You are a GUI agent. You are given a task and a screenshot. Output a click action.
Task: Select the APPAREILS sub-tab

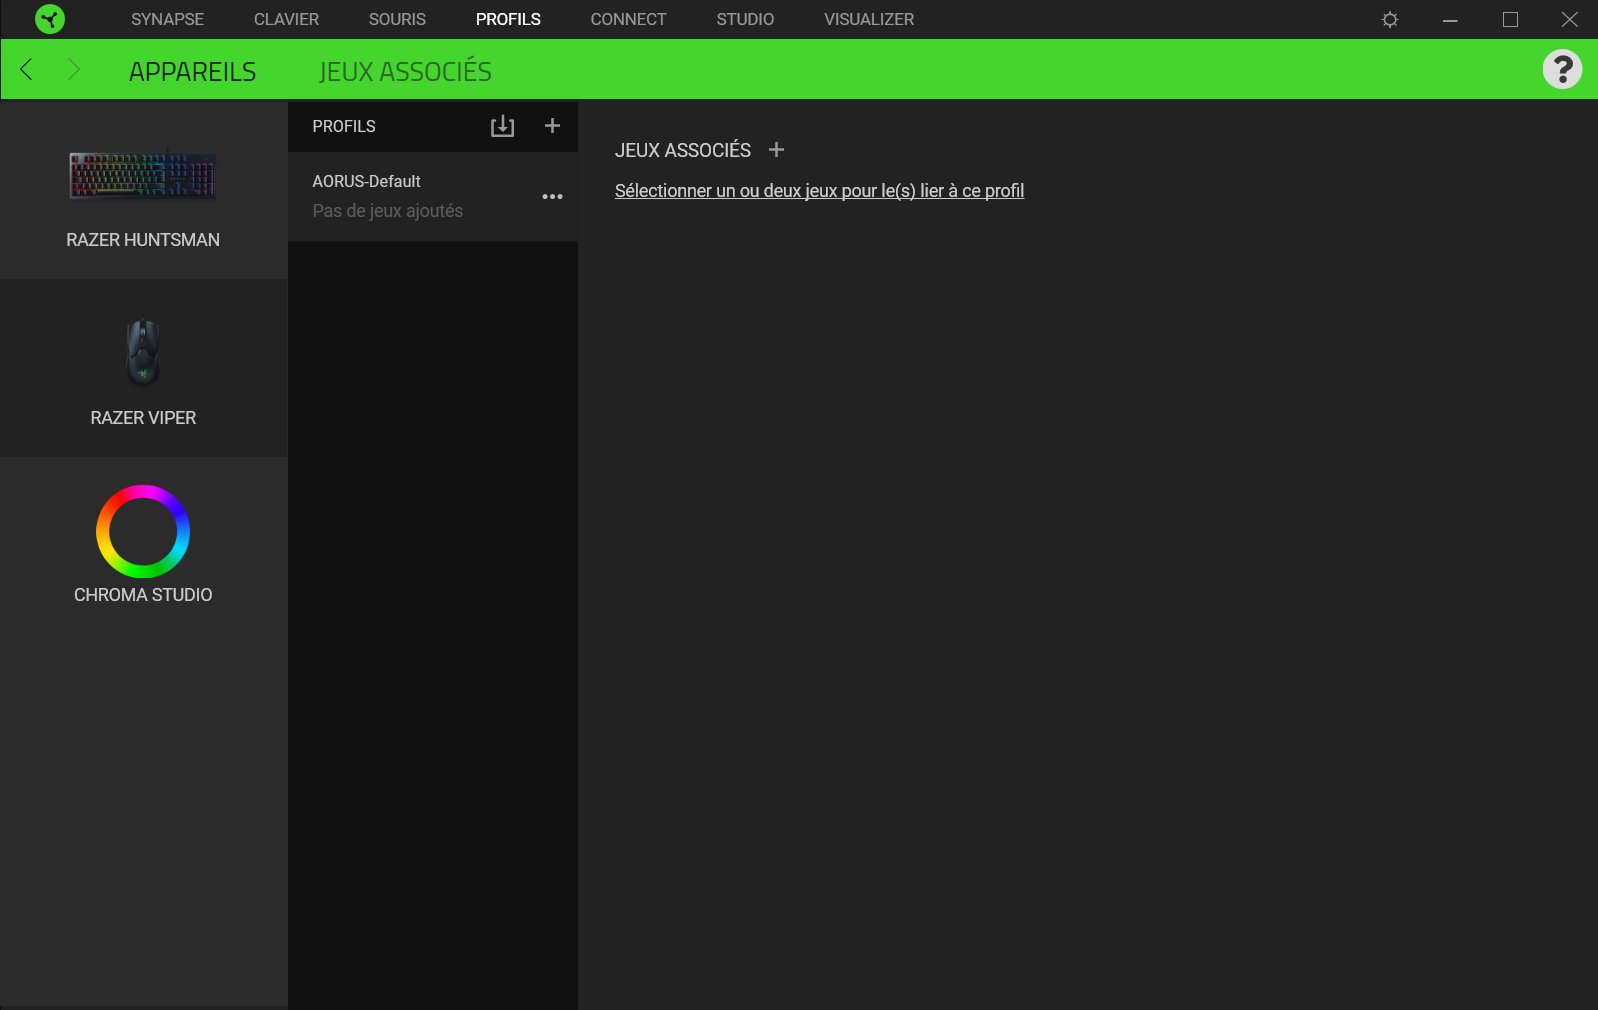click(192, 71)
